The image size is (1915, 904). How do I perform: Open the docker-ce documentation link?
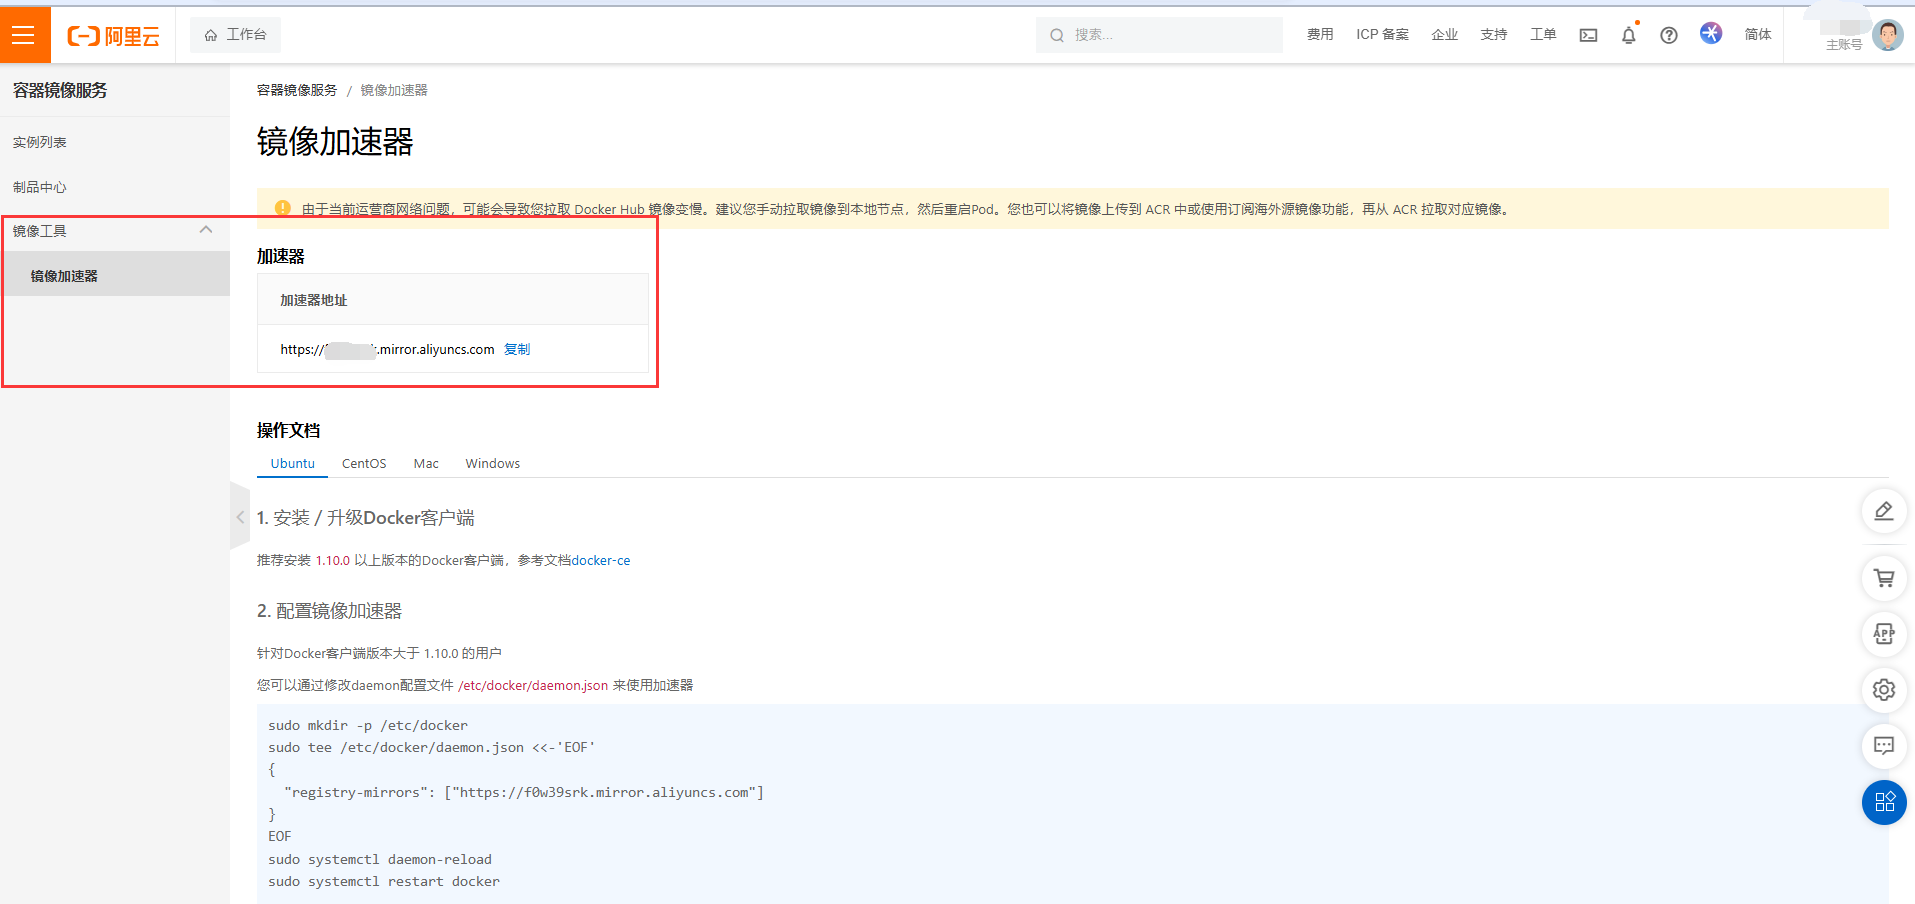click(601, 560)
